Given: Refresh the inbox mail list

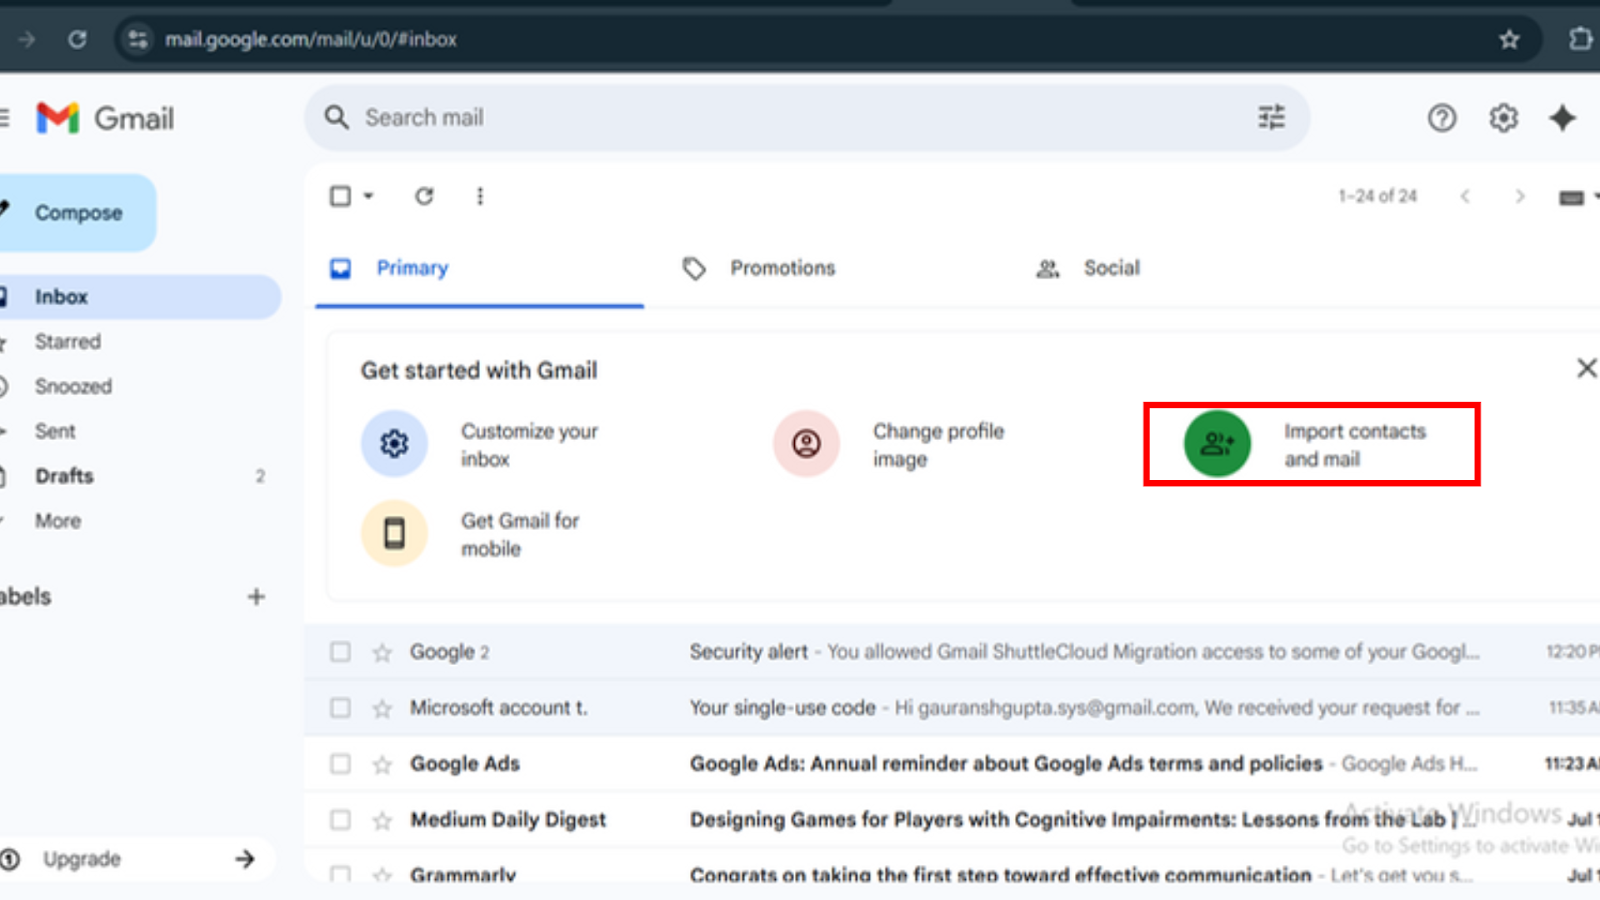Looking at the screenshot, I should coord(424,196).
